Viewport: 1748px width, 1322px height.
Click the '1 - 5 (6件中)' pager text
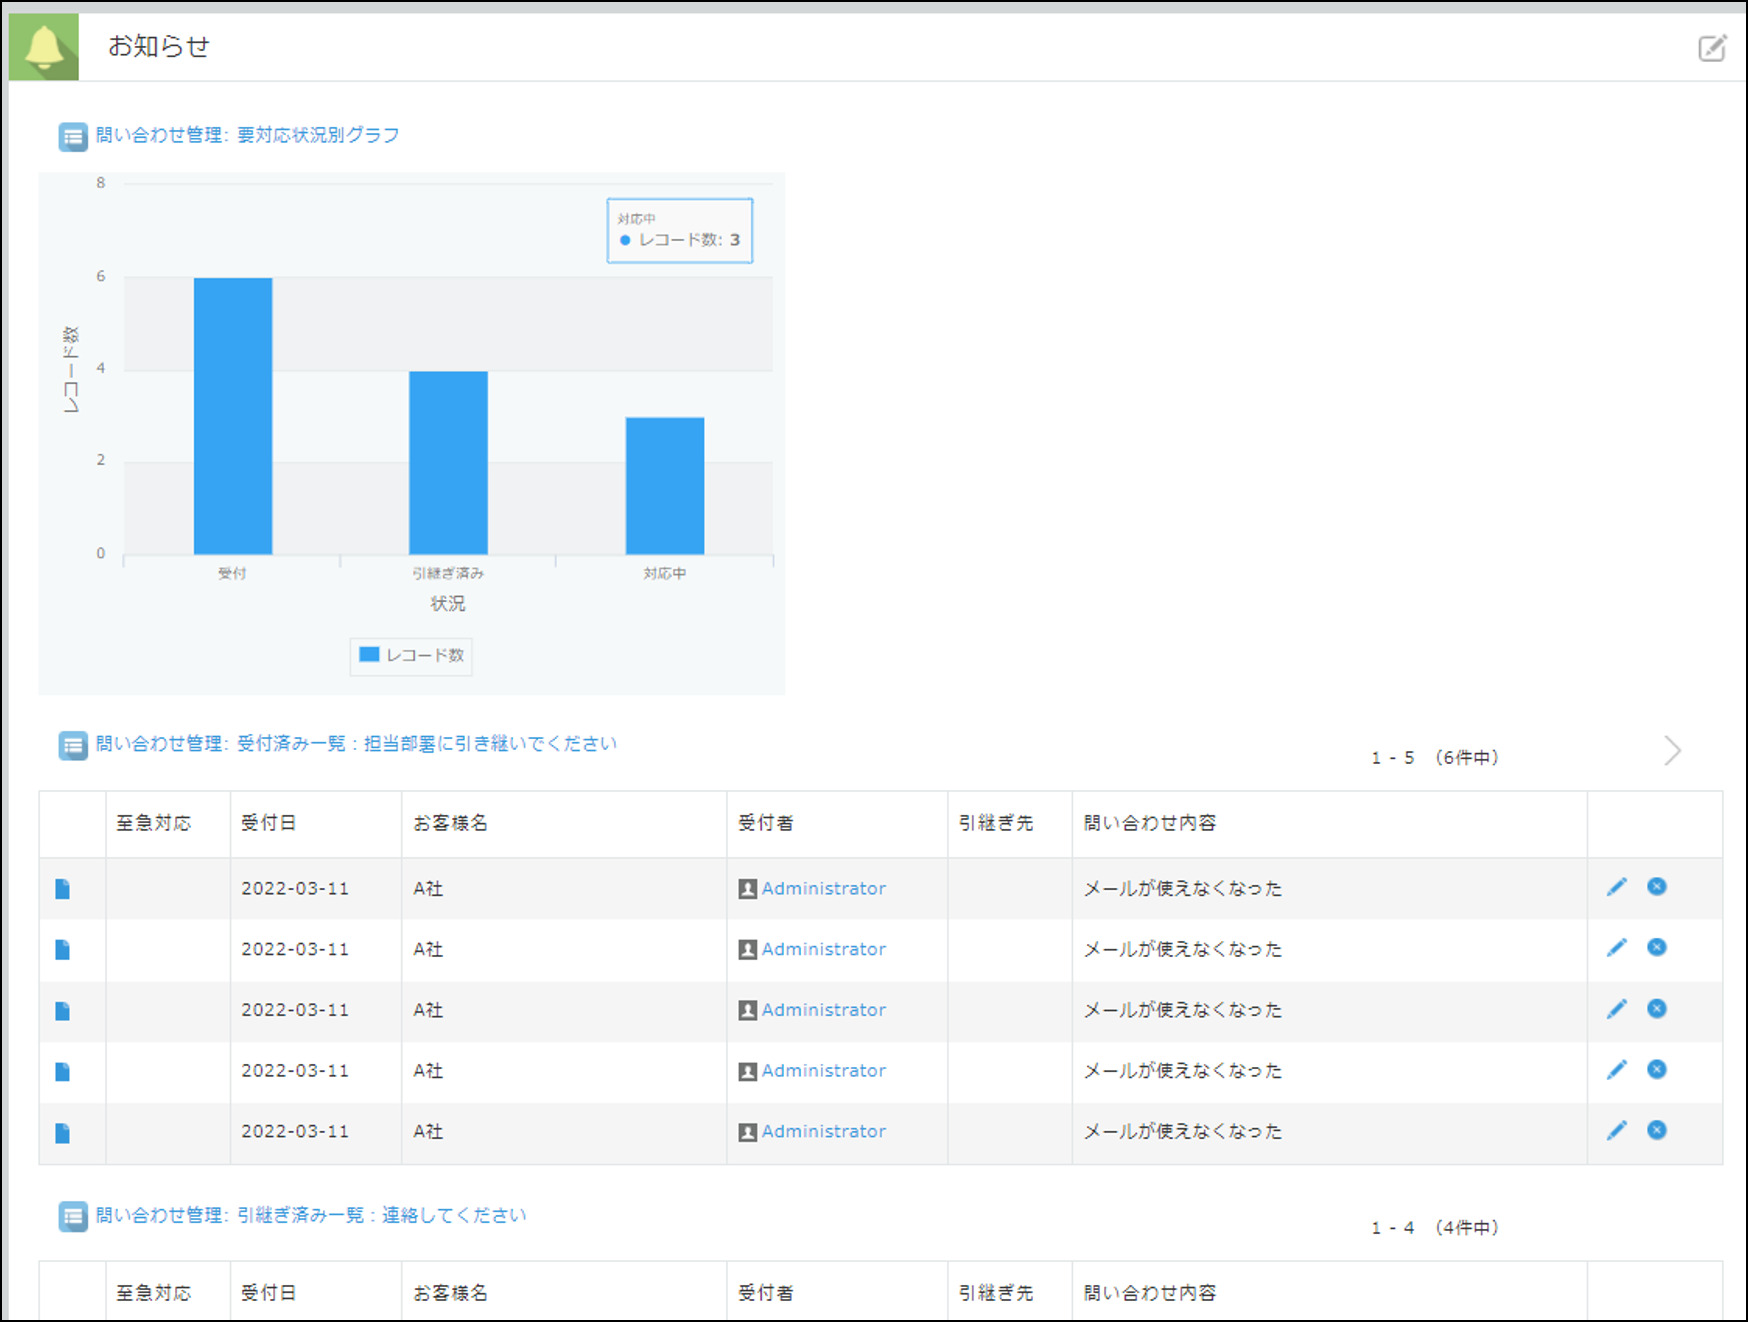click(1435, 758)
